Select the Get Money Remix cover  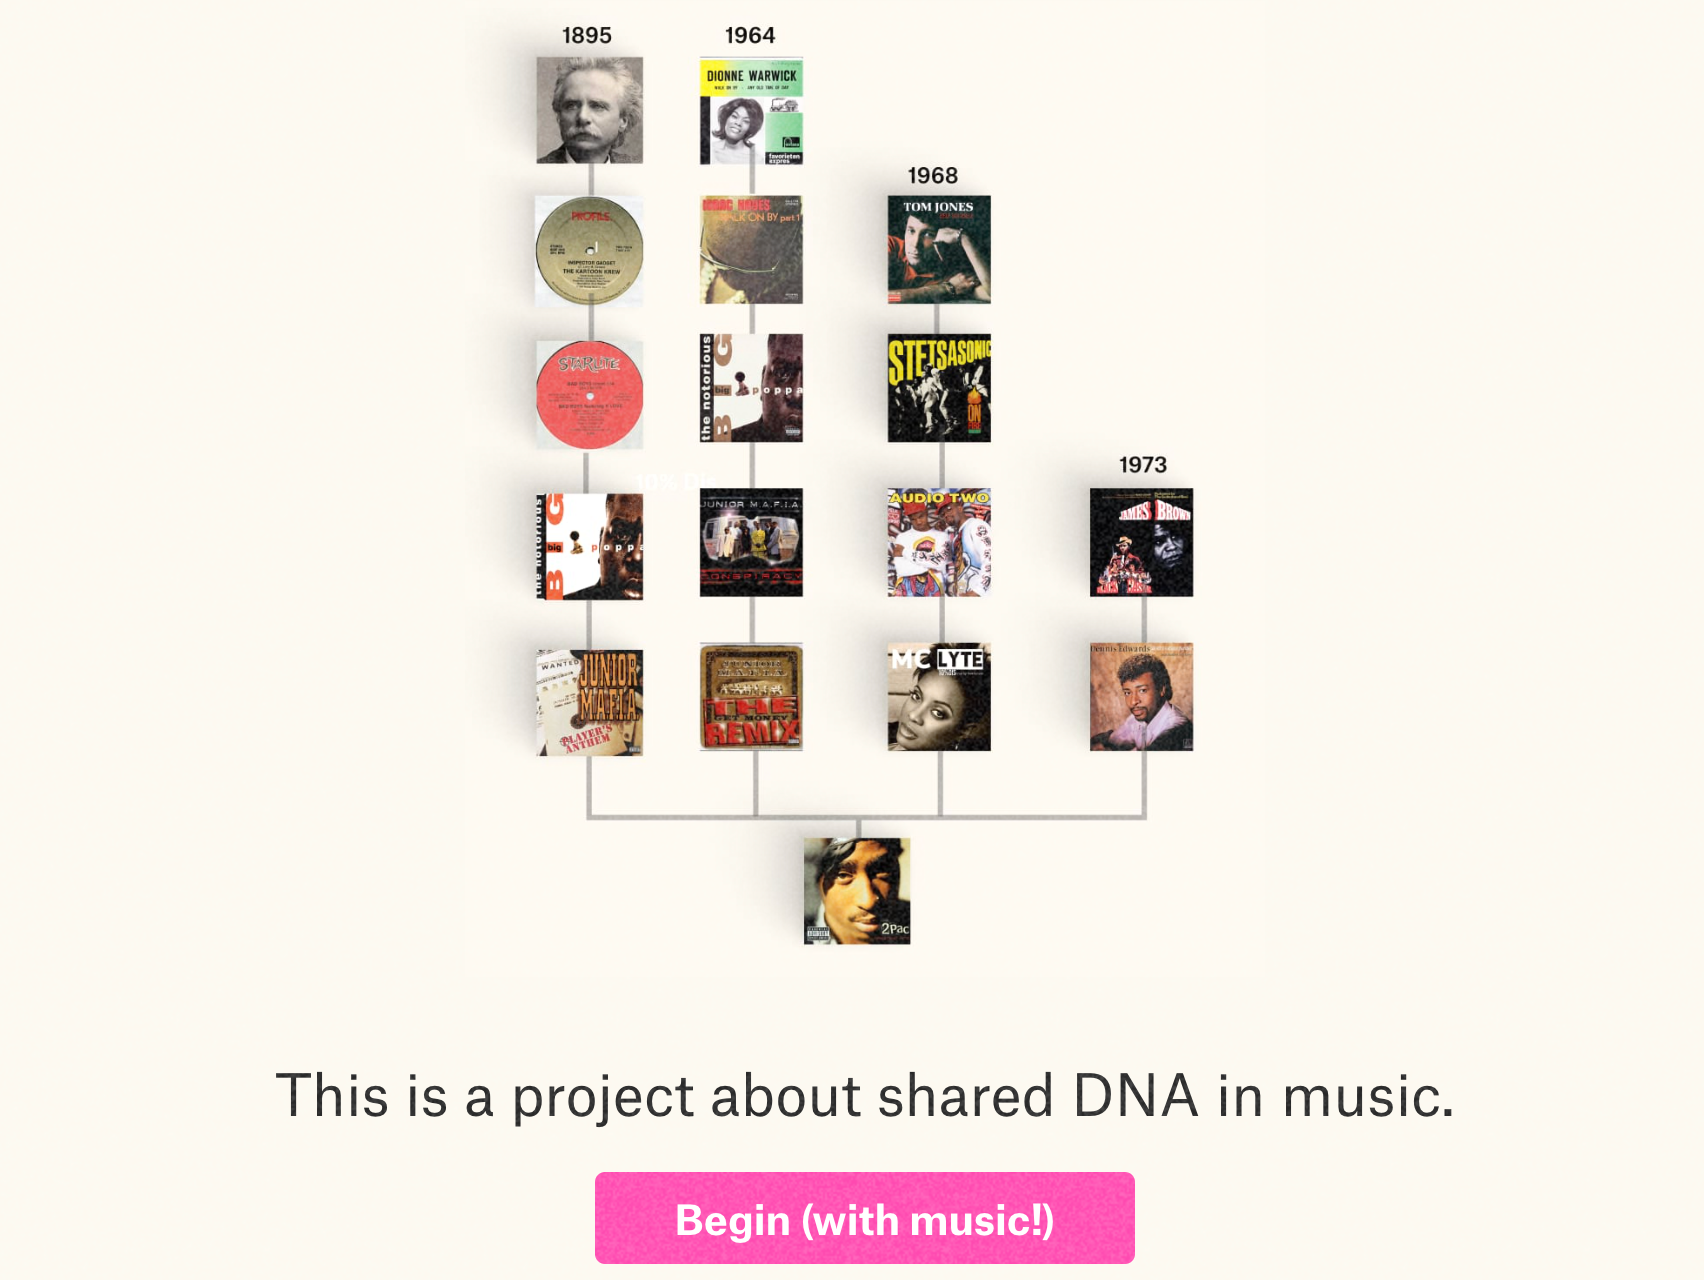pos(751,697)
